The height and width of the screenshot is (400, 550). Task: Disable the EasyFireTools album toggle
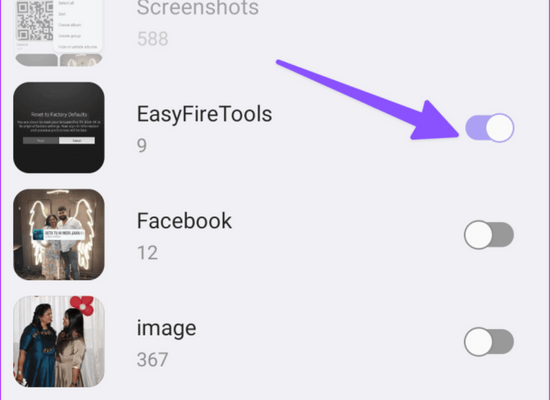pyautogui.click(x=490, y=128)
